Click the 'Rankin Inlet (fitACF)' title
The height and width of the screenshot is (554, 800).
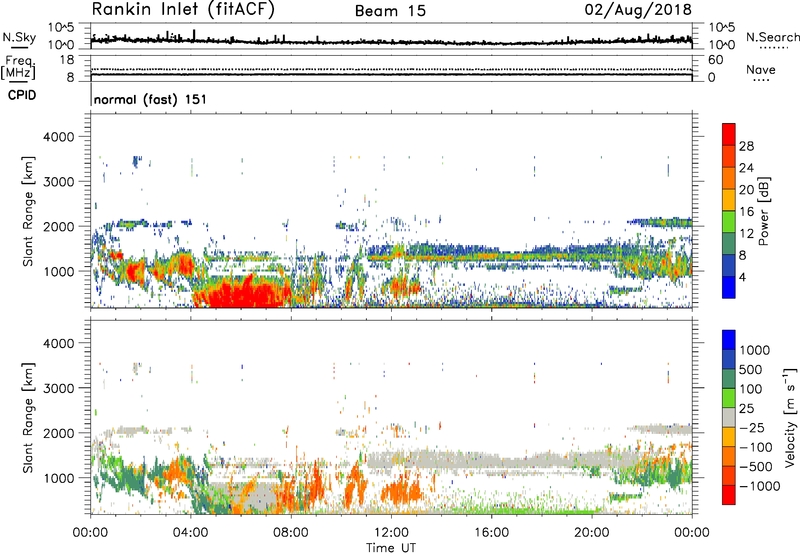tap(183, 10)
